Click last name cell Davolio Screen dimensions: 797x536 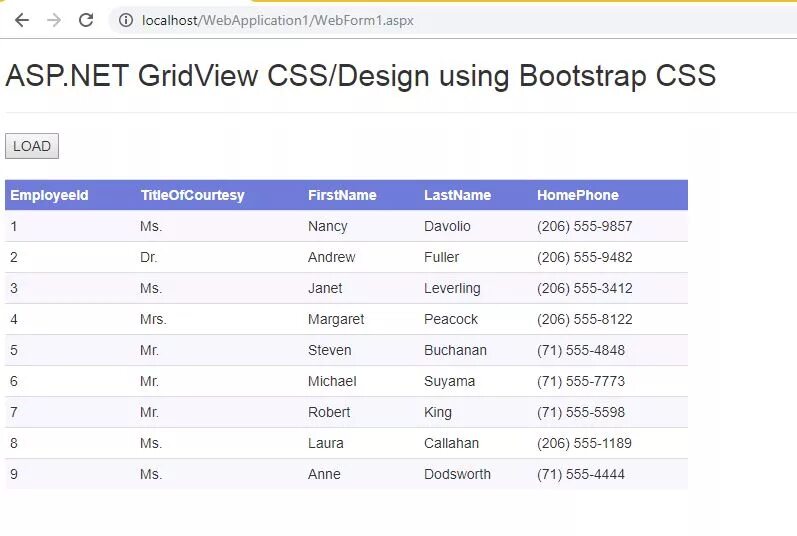click(x=447, y=226)
